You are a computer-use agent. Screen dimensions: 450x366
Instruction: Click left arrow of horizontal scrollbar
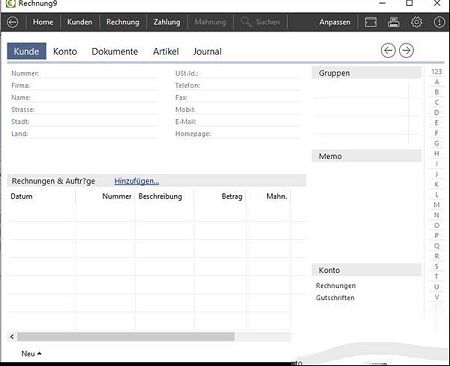[12, 337]
